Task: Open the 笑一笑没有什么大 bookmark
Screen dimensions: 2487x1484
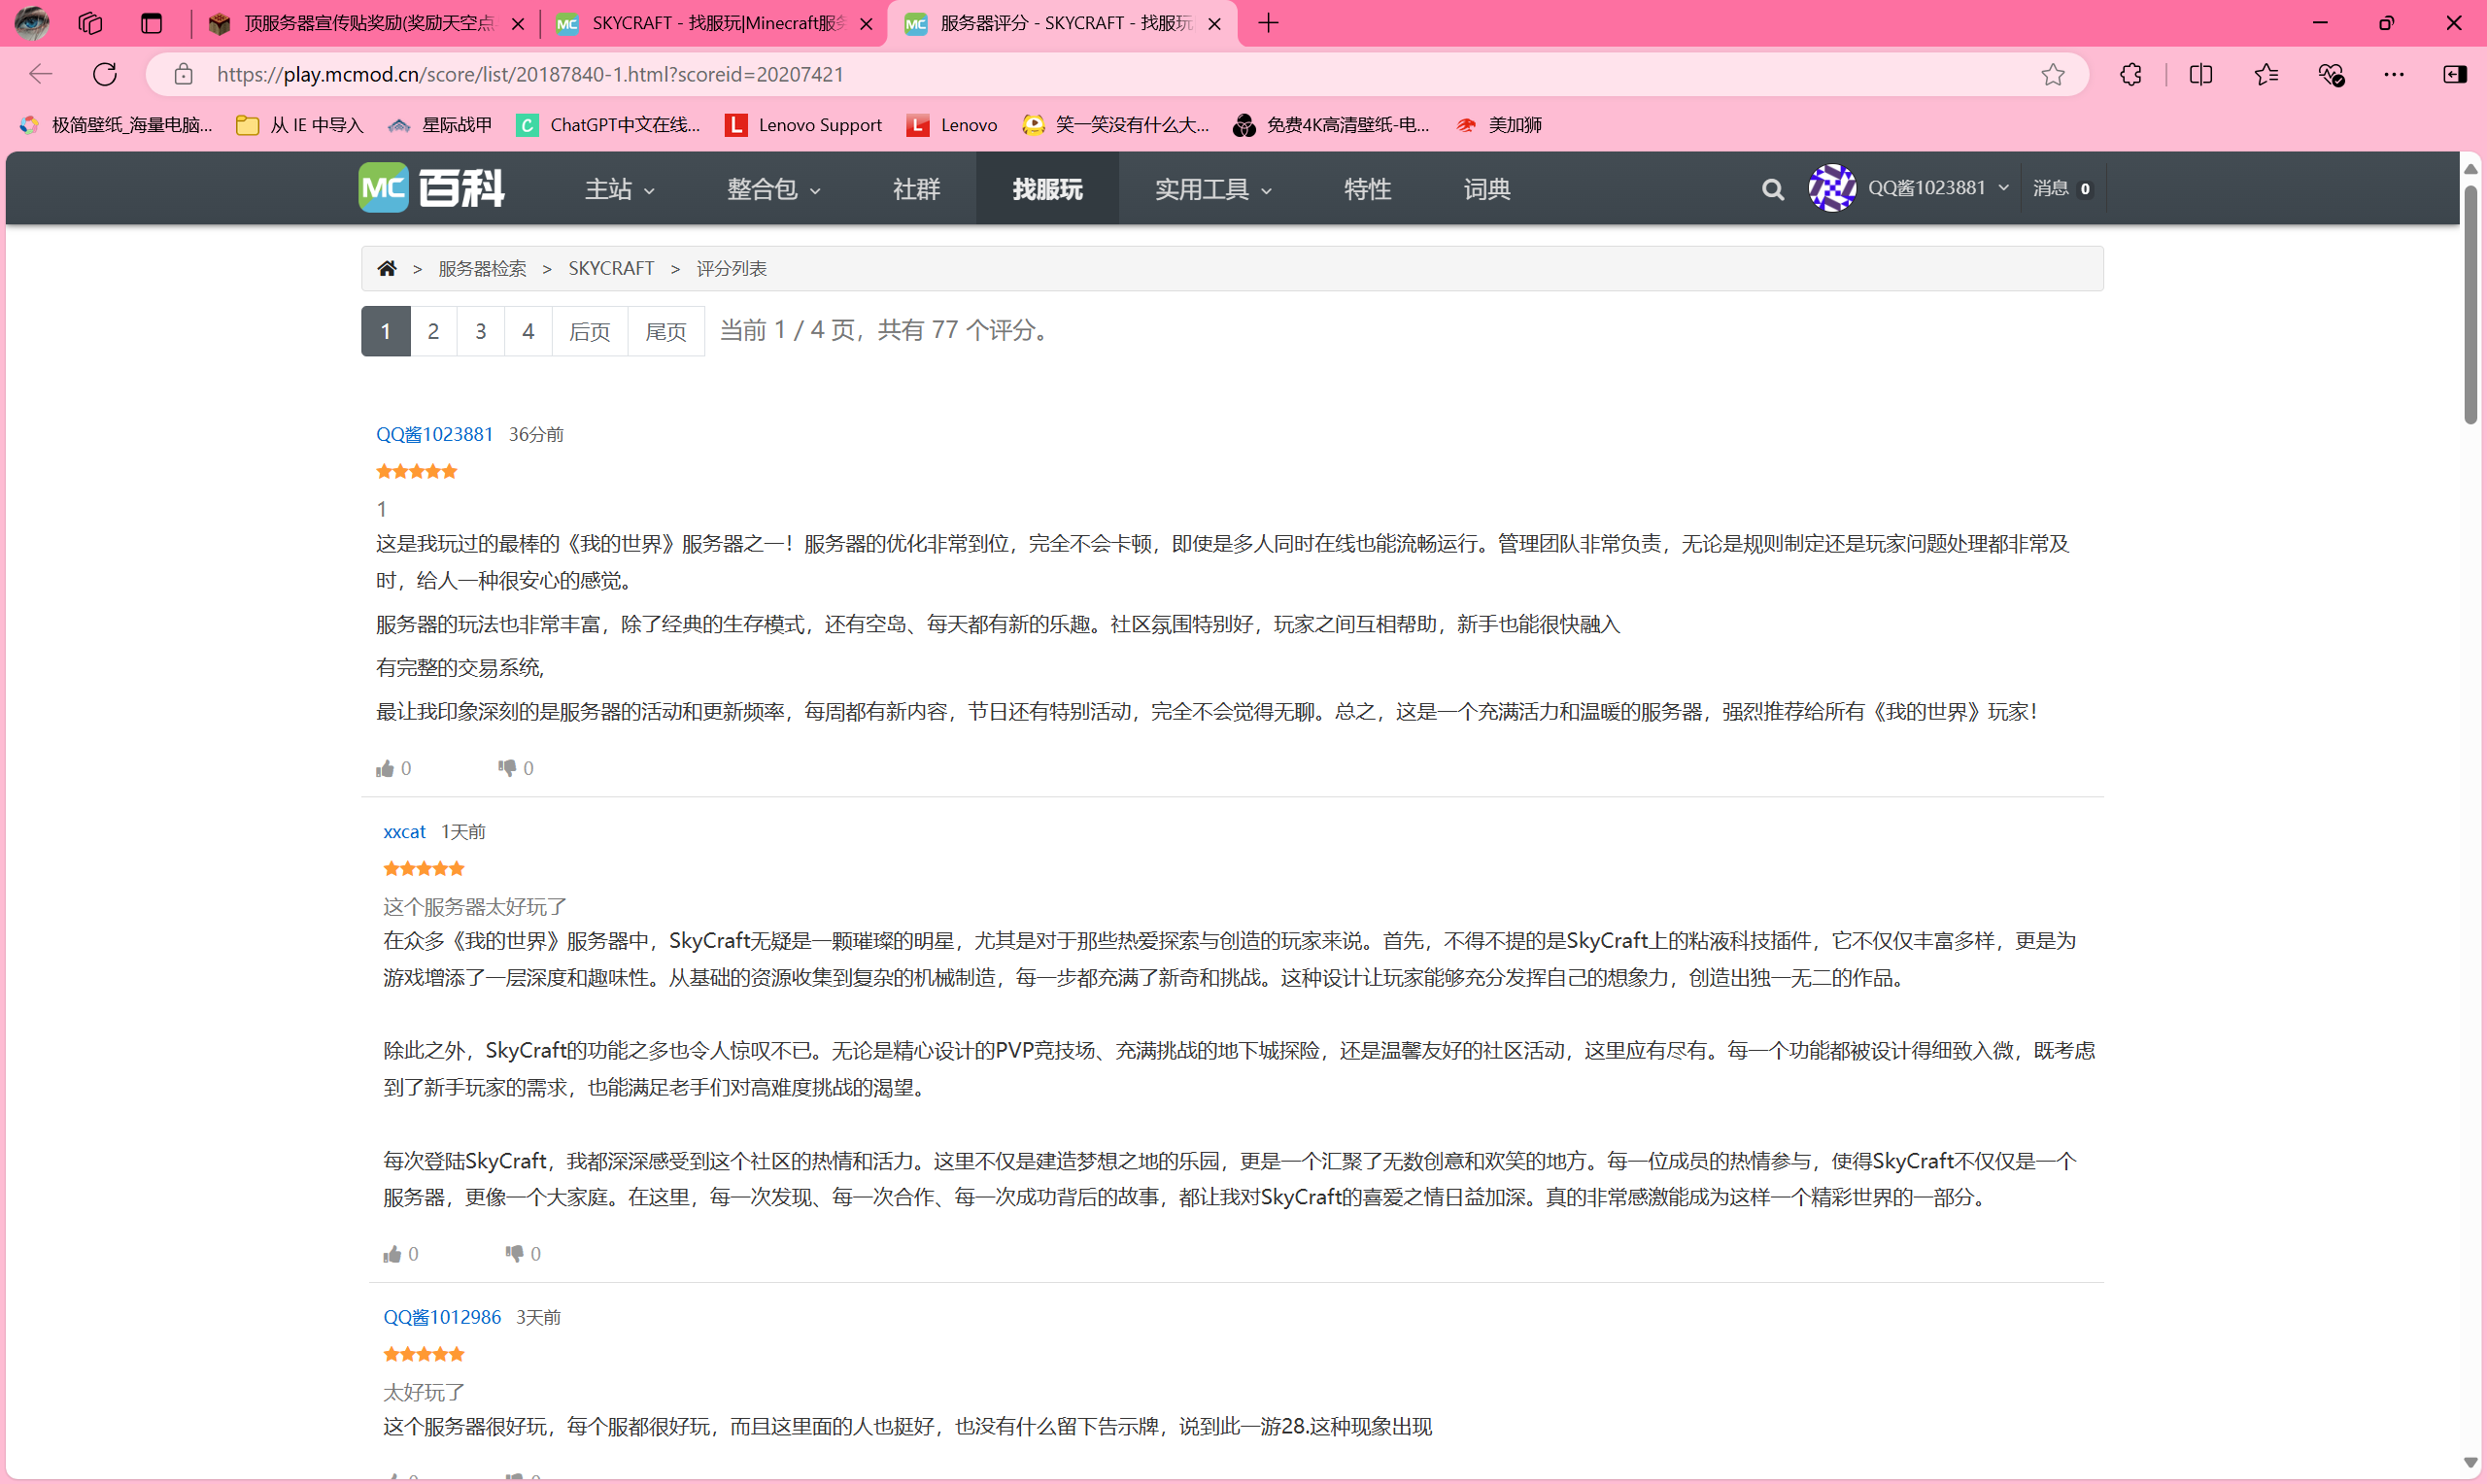Action: pyautogui.click(x=1116, y=125)
